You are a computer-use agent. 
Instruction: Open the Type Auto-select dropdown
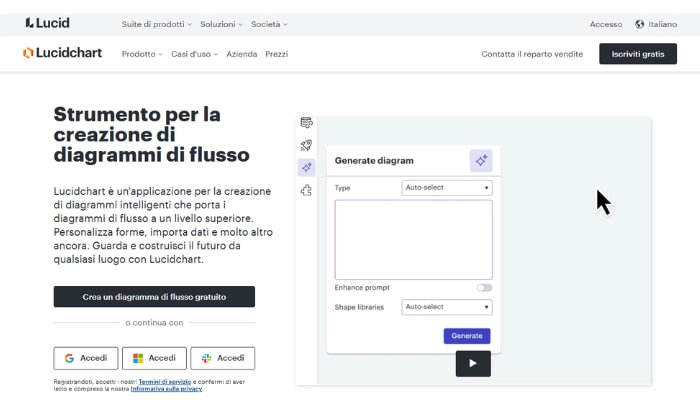(447, 188)
